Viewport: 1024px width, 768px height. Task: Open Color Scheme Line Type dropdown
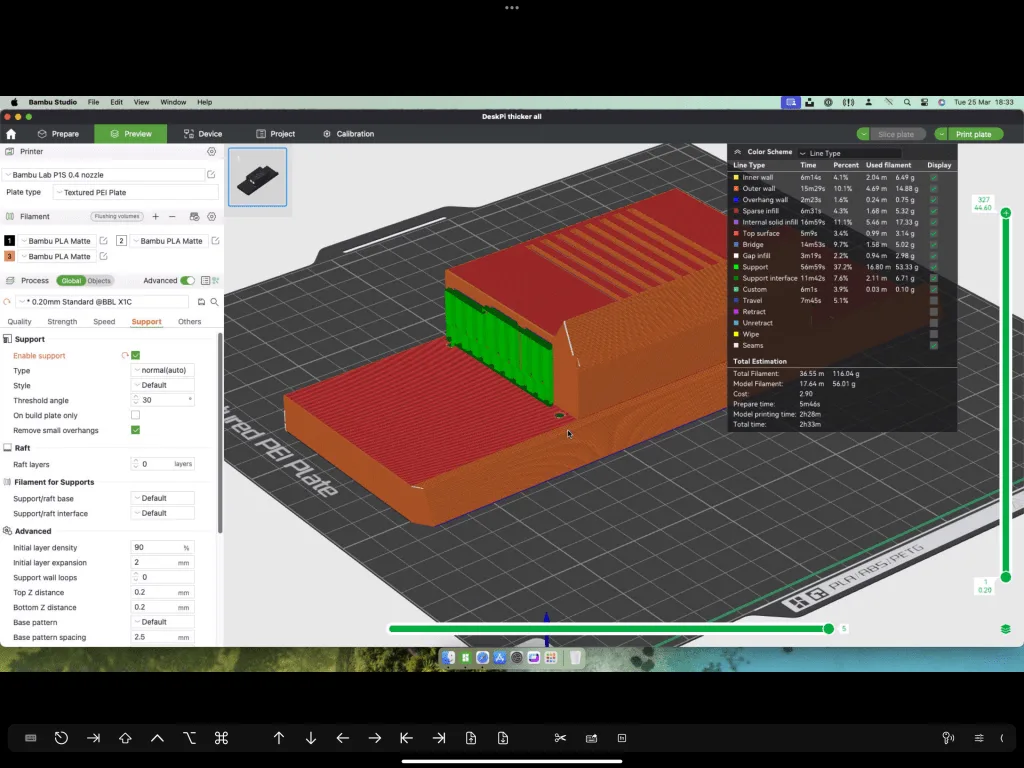850,153
